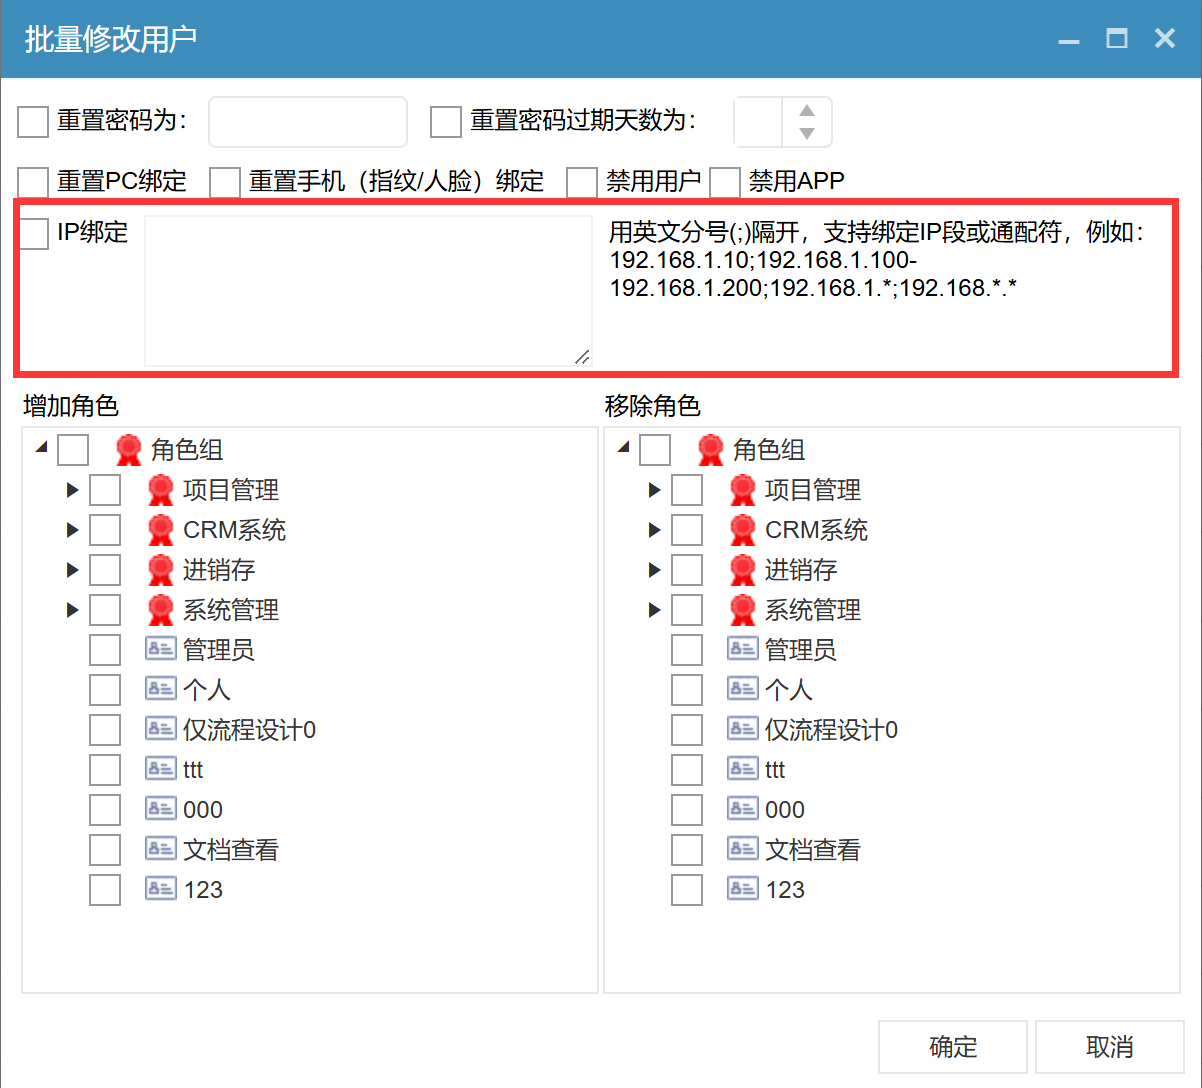Click the 角色组 root badge icon under 增加角色
The image size is (1202, 1088).
(128, 450)
